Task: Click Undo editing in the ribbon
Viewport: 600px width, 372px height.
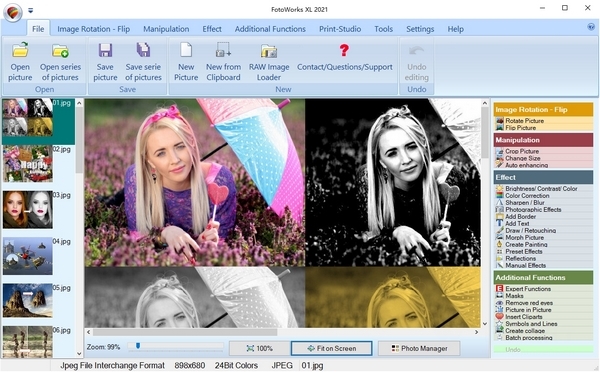Action: coord(416,61)
